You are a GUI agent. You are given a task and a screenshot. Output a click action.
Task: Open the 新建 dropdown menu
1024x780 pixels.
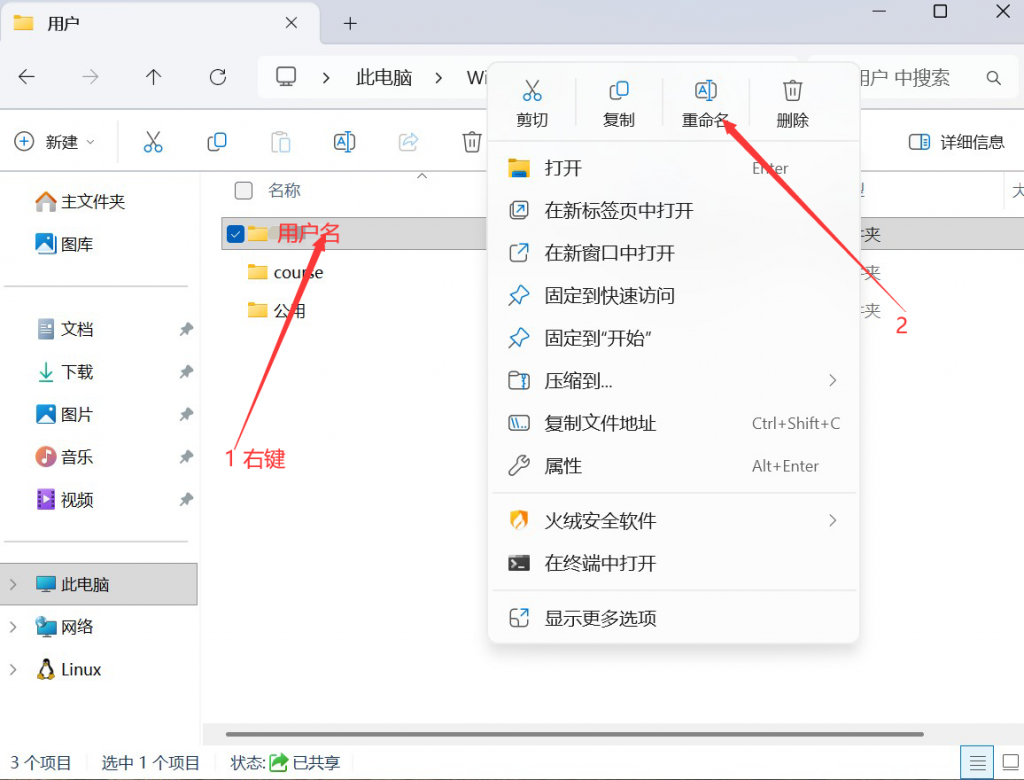tap(55, 142)
